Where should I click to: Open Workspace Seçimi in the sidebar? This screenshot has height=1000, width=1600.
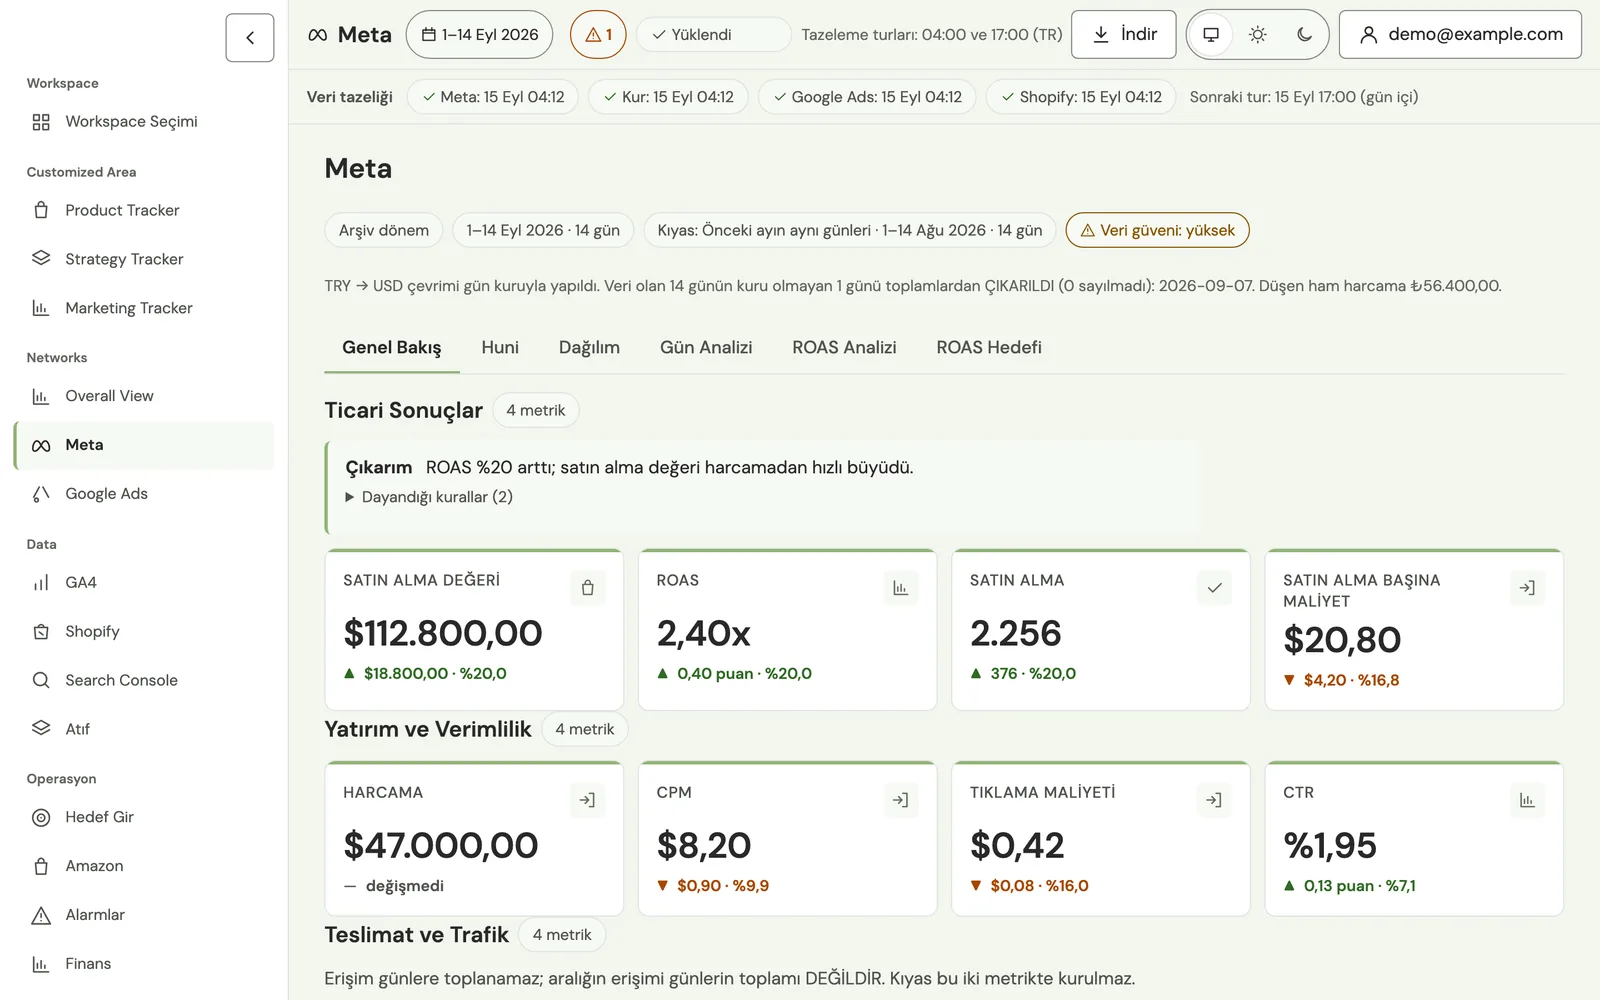point(144,122)
